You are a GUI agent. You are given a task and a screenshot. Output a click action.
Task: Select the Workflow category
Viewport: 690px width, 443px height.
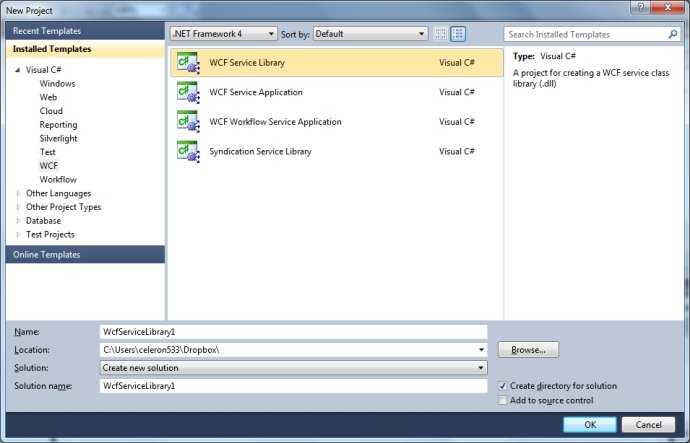pyautogui.click(x=58, y=179)
